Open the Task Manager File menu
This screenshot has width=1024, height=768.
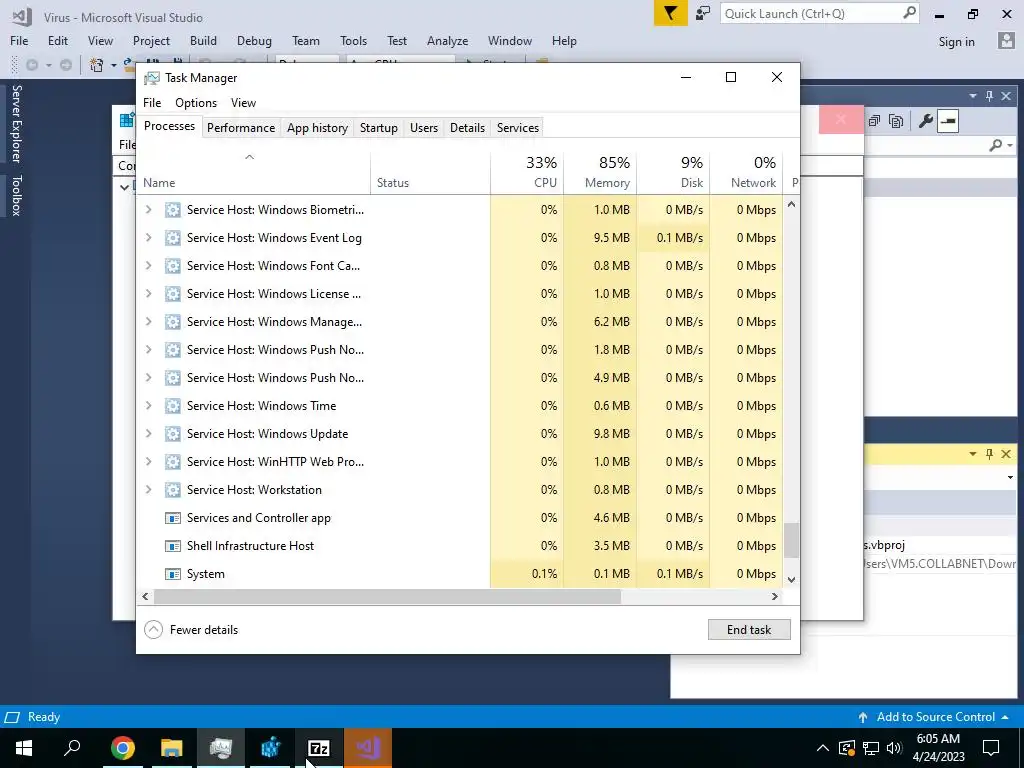pos(152,103)
